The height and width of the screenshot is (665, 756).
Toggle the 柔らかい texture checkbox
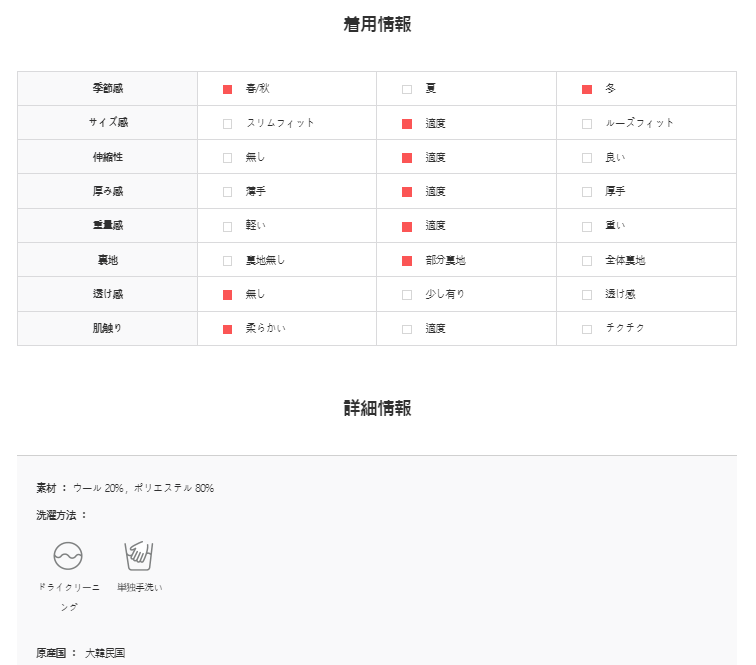228,329
